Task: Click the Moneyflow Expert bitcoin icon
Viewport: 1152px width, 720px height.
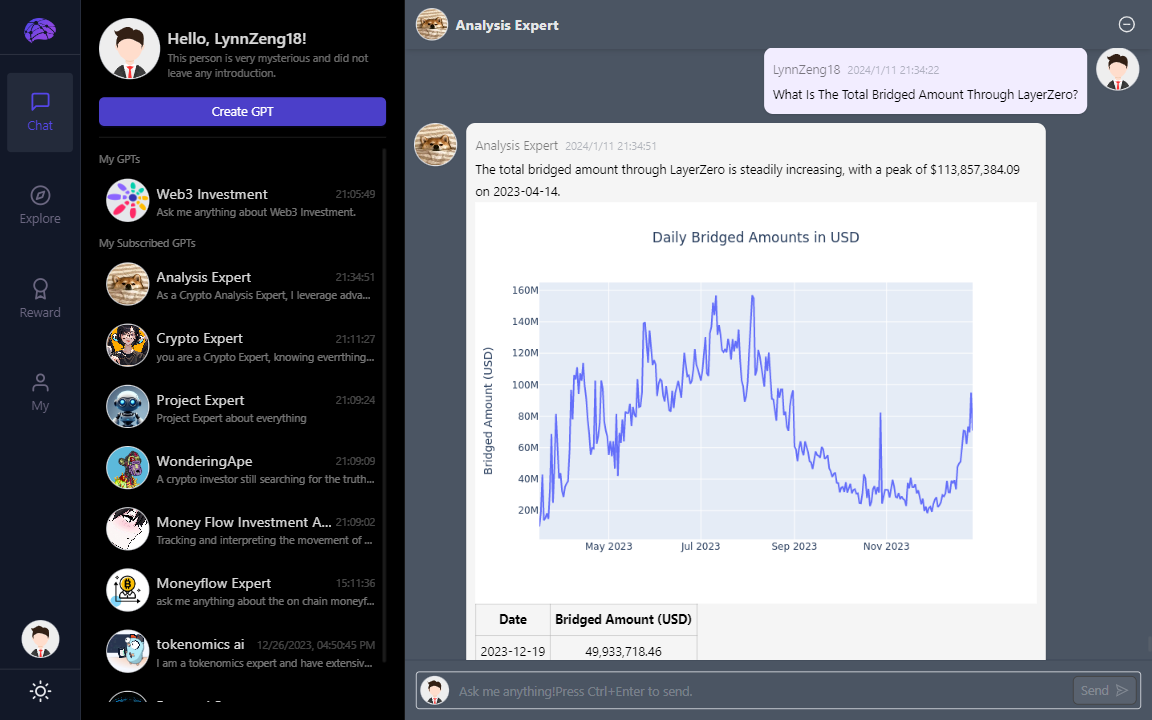Action: tap(127, 590)
